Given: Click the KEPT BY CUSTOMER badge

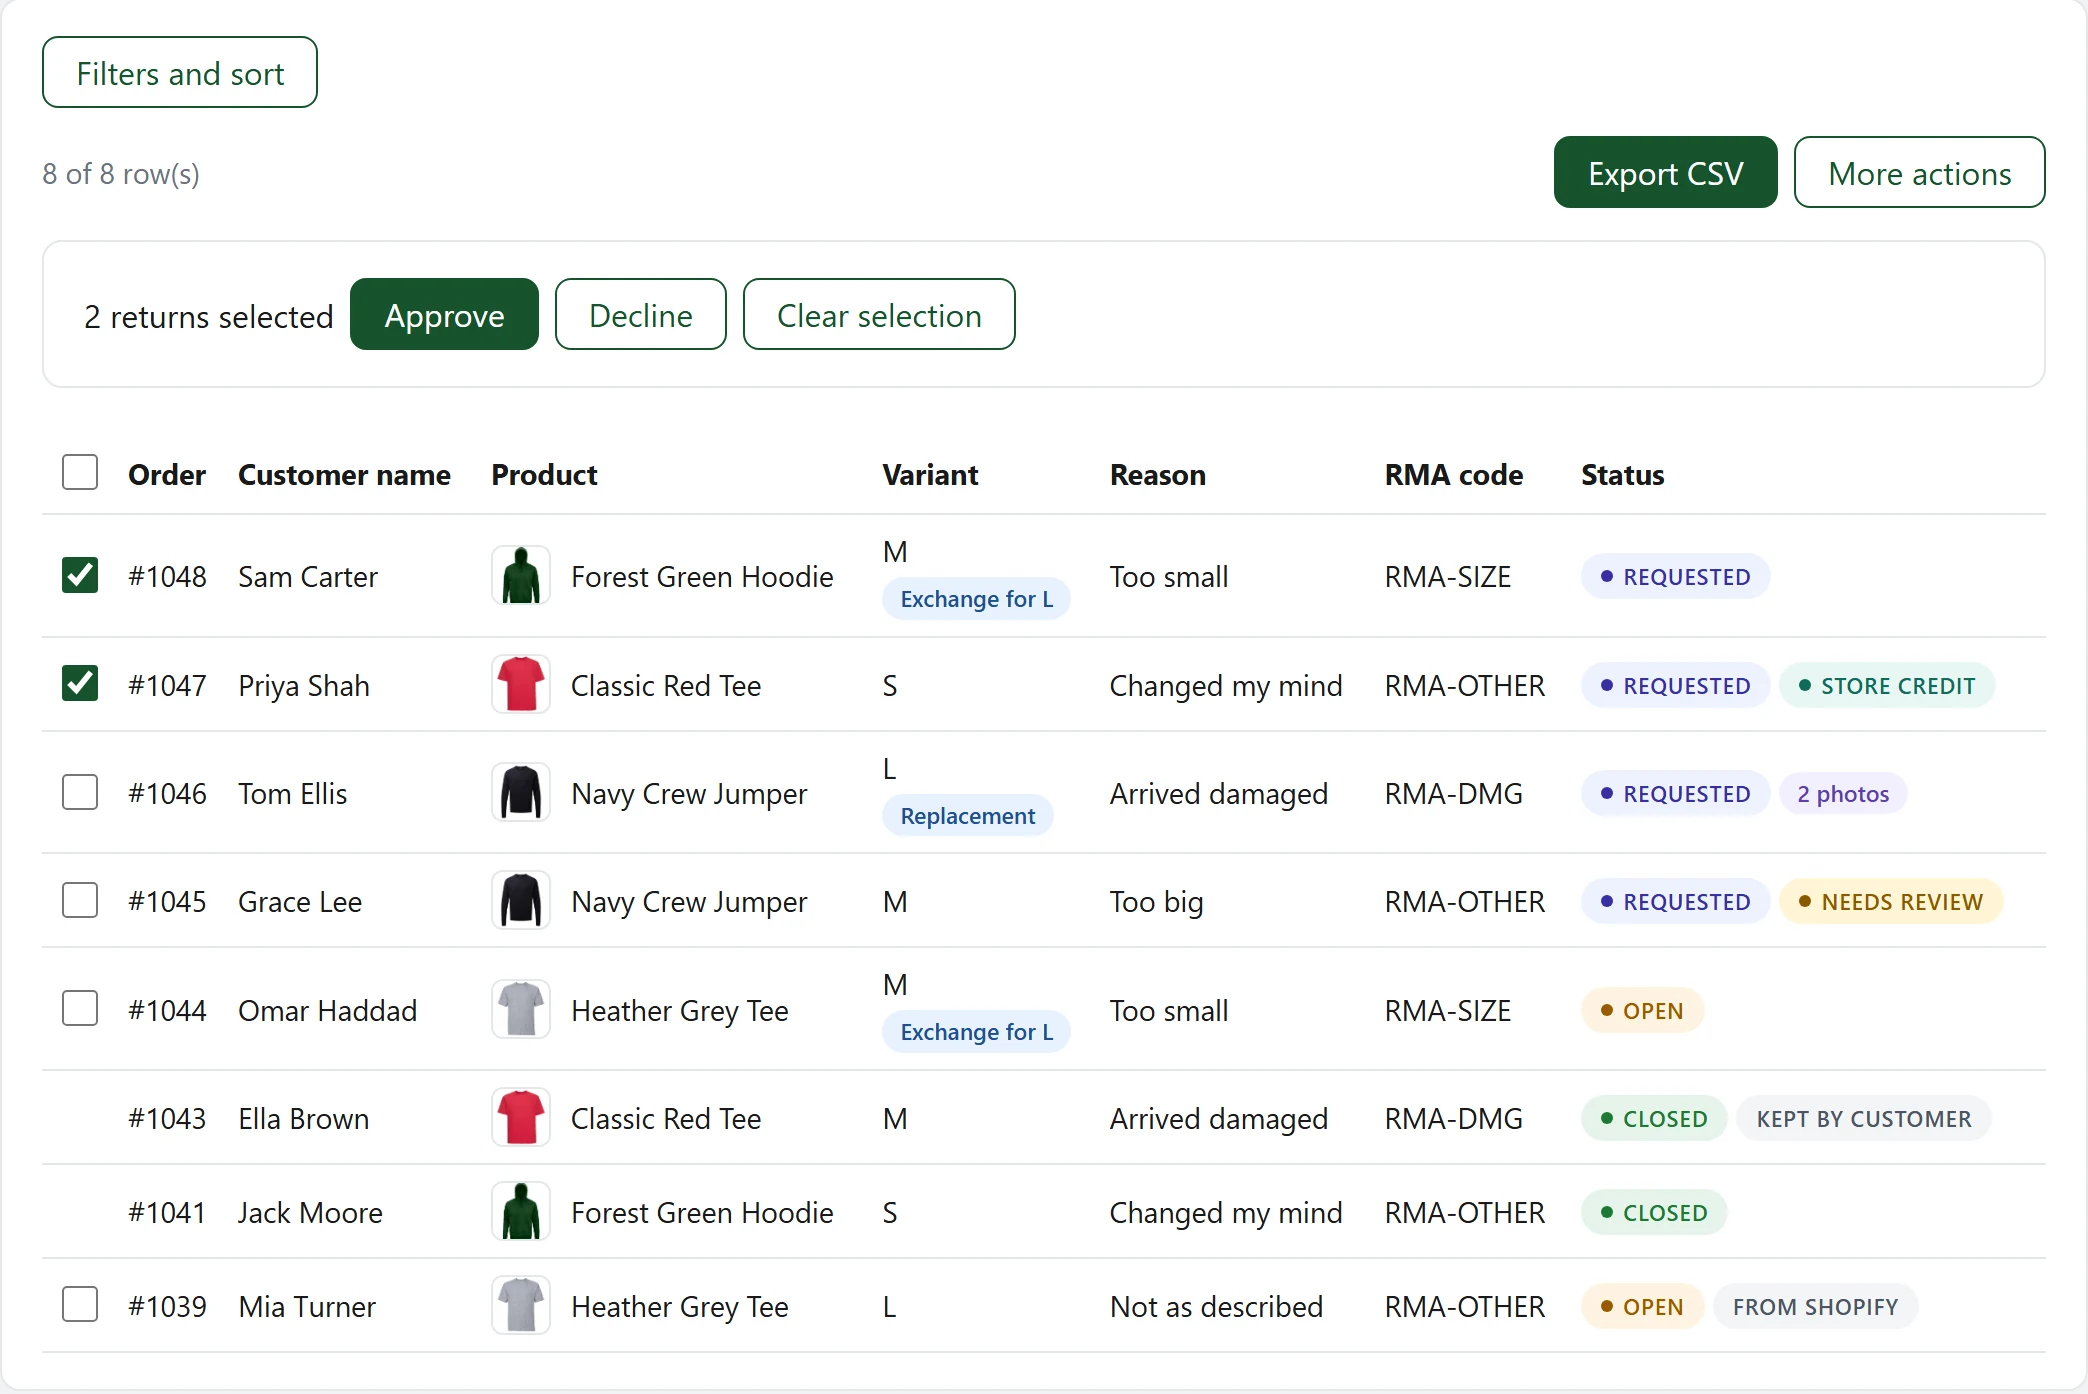Looking at the screenshot, I should coord(1864,1119).
